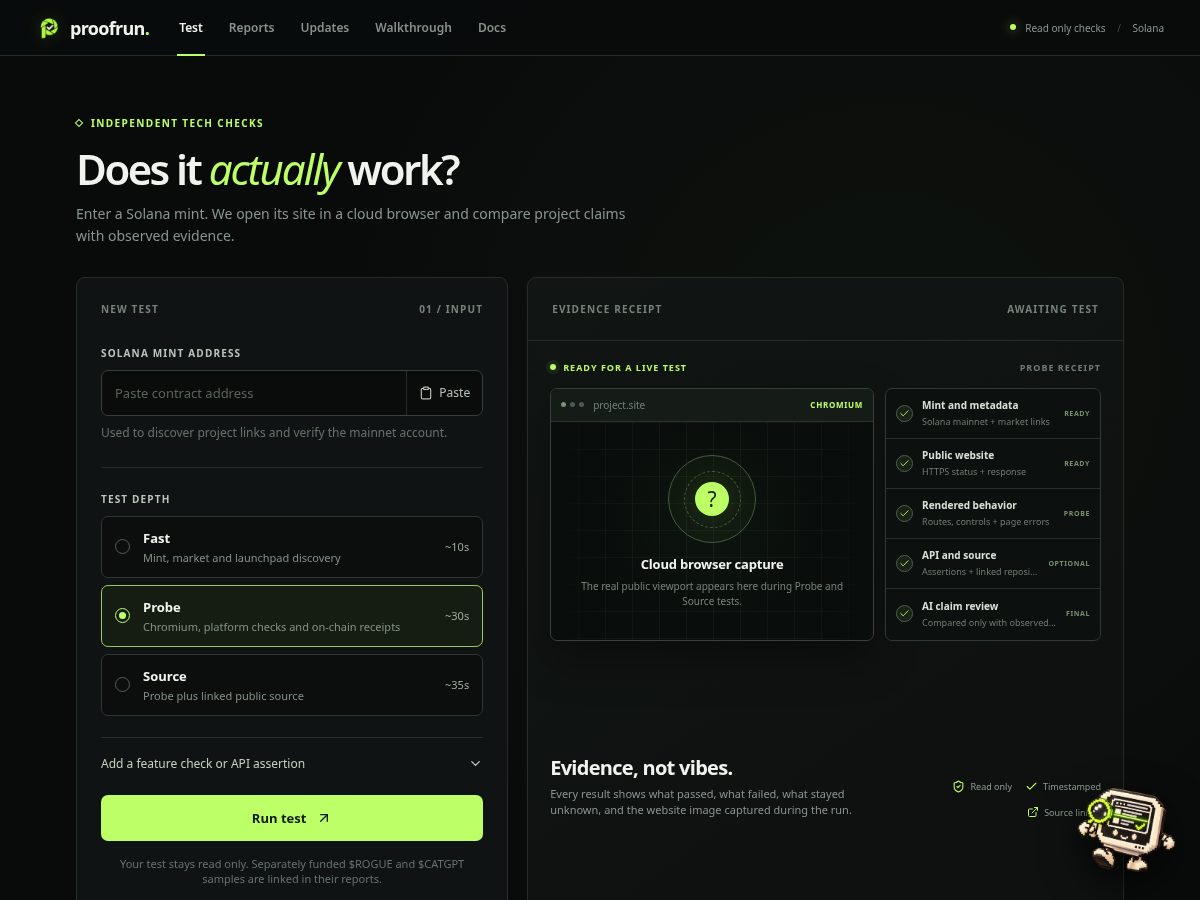The height and width of the screenshot is (900, 1200).
Task: Click the CHROMIUM label
Action: [836, 405]
